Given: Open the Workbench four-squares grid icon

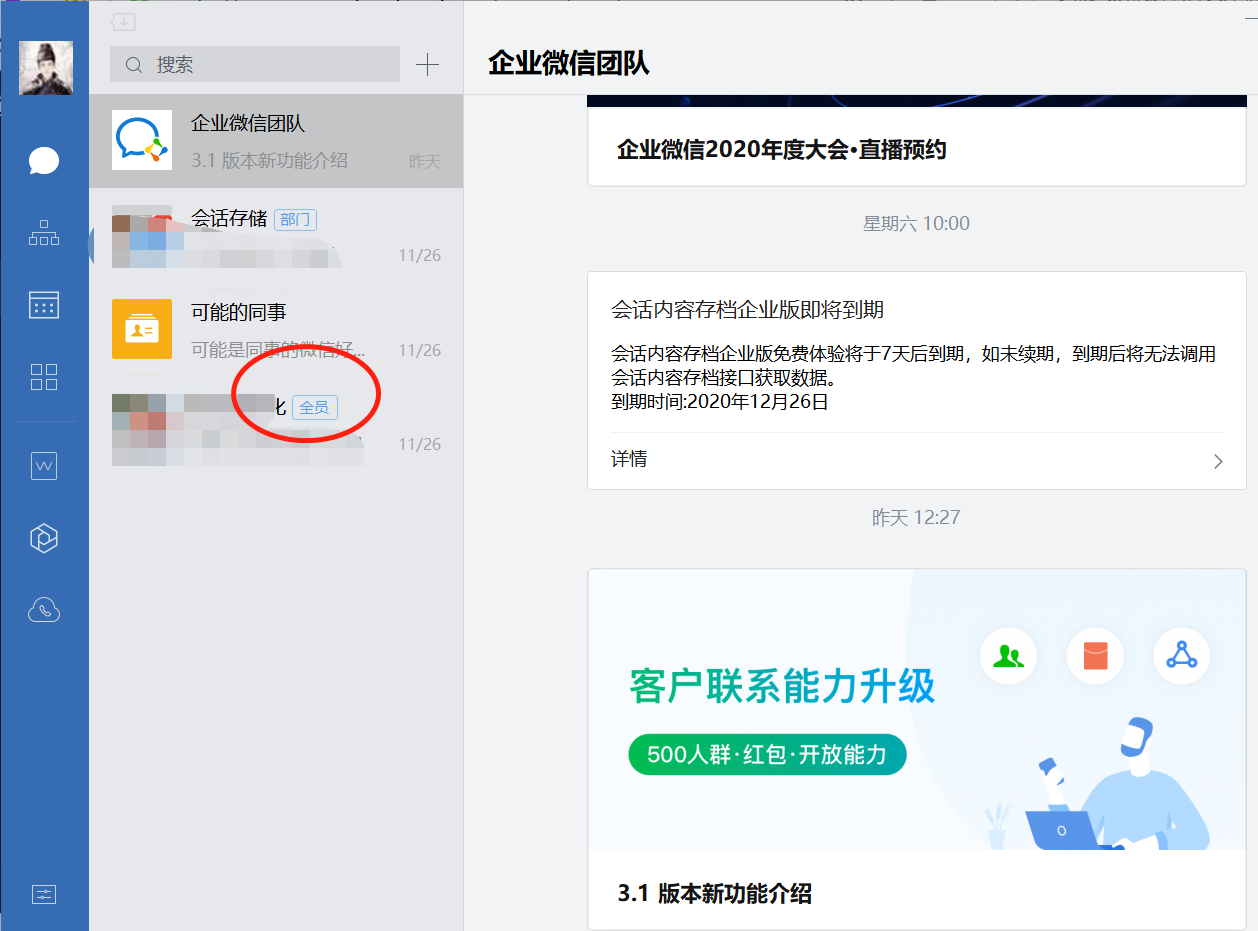Looking at the screenshot, I should tap(44, 377).
